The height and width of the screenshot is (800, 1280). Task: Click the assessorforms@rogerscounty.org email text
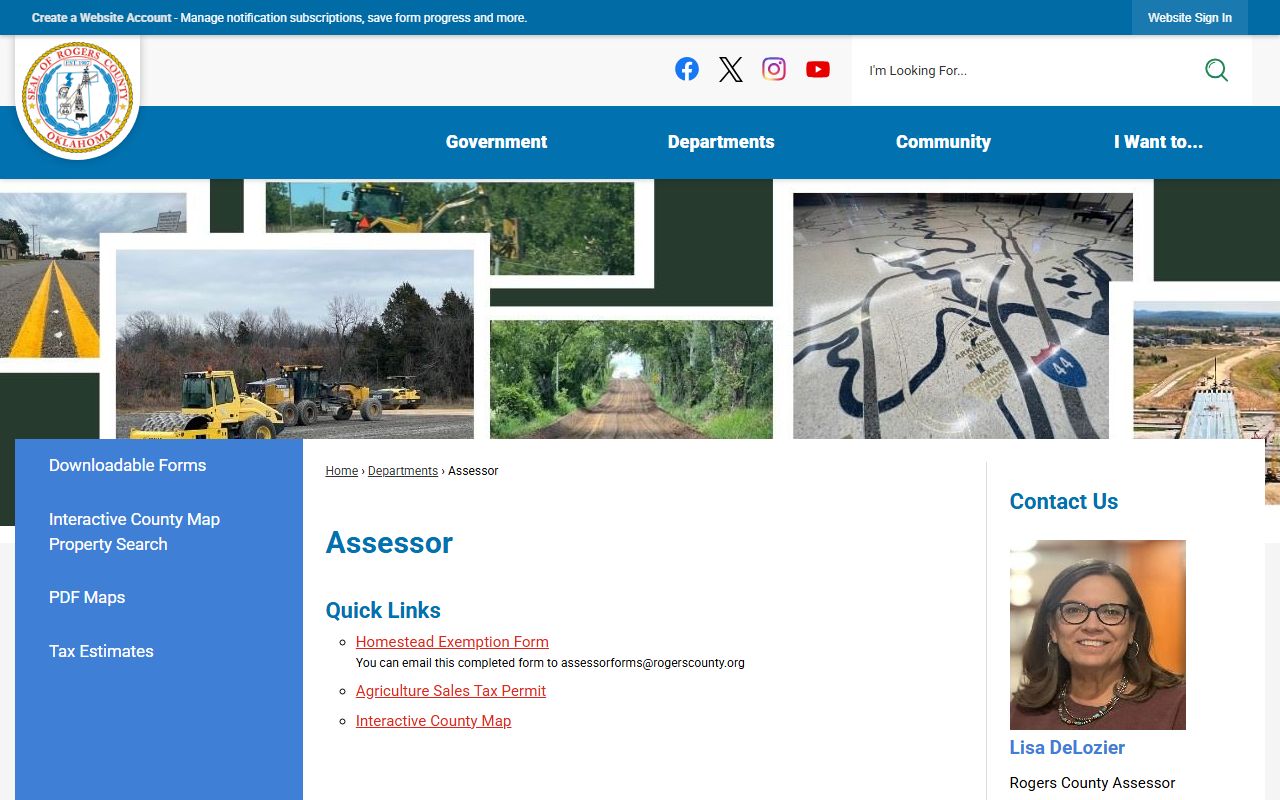click(653, 663)
